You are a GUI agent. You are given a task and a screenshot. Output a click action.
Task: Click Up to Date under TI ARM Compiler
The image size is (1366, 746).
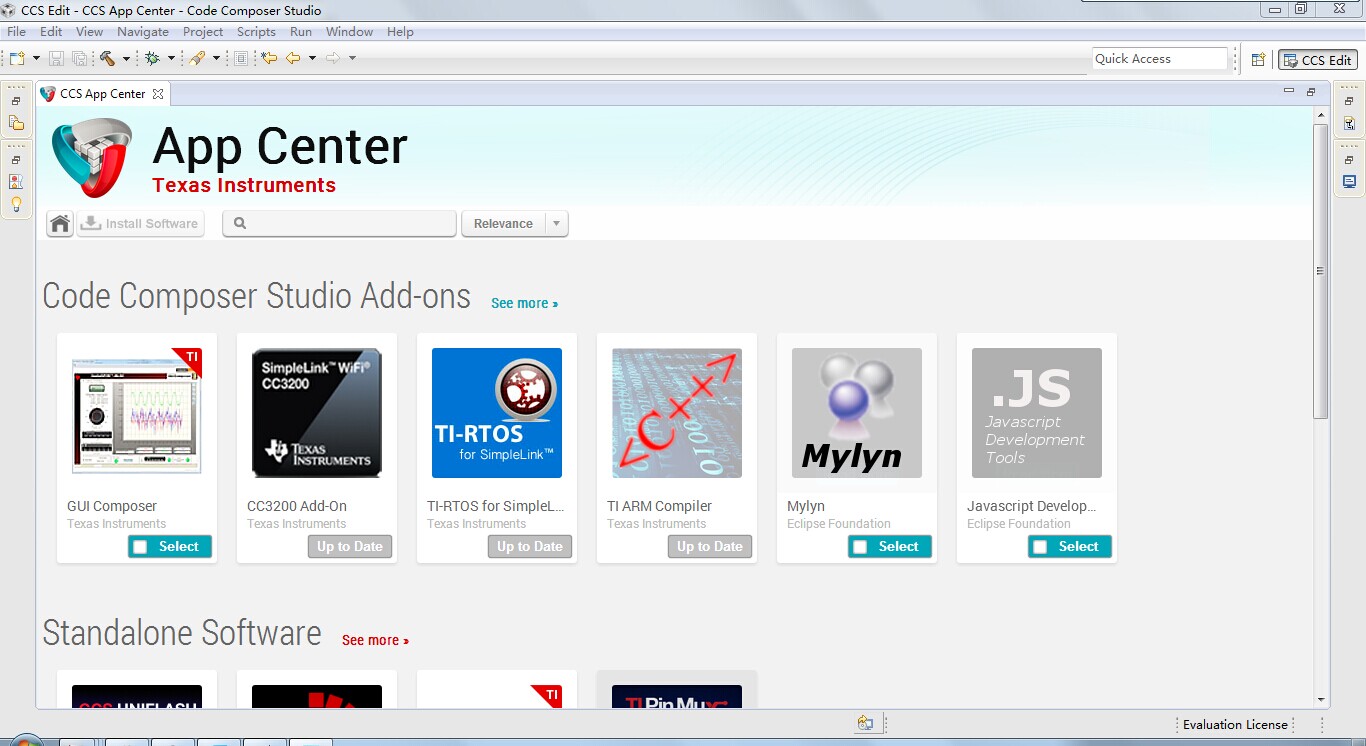tap(710, 547)
